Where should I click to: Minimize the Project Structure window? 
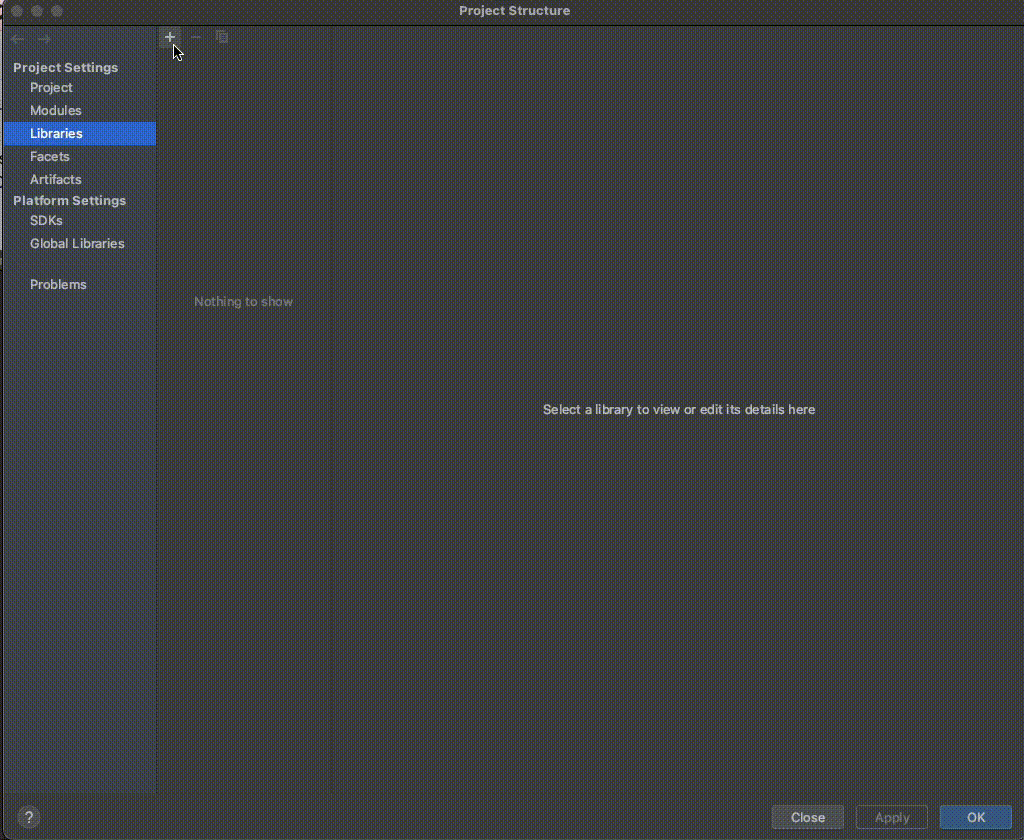click(37, 11)
